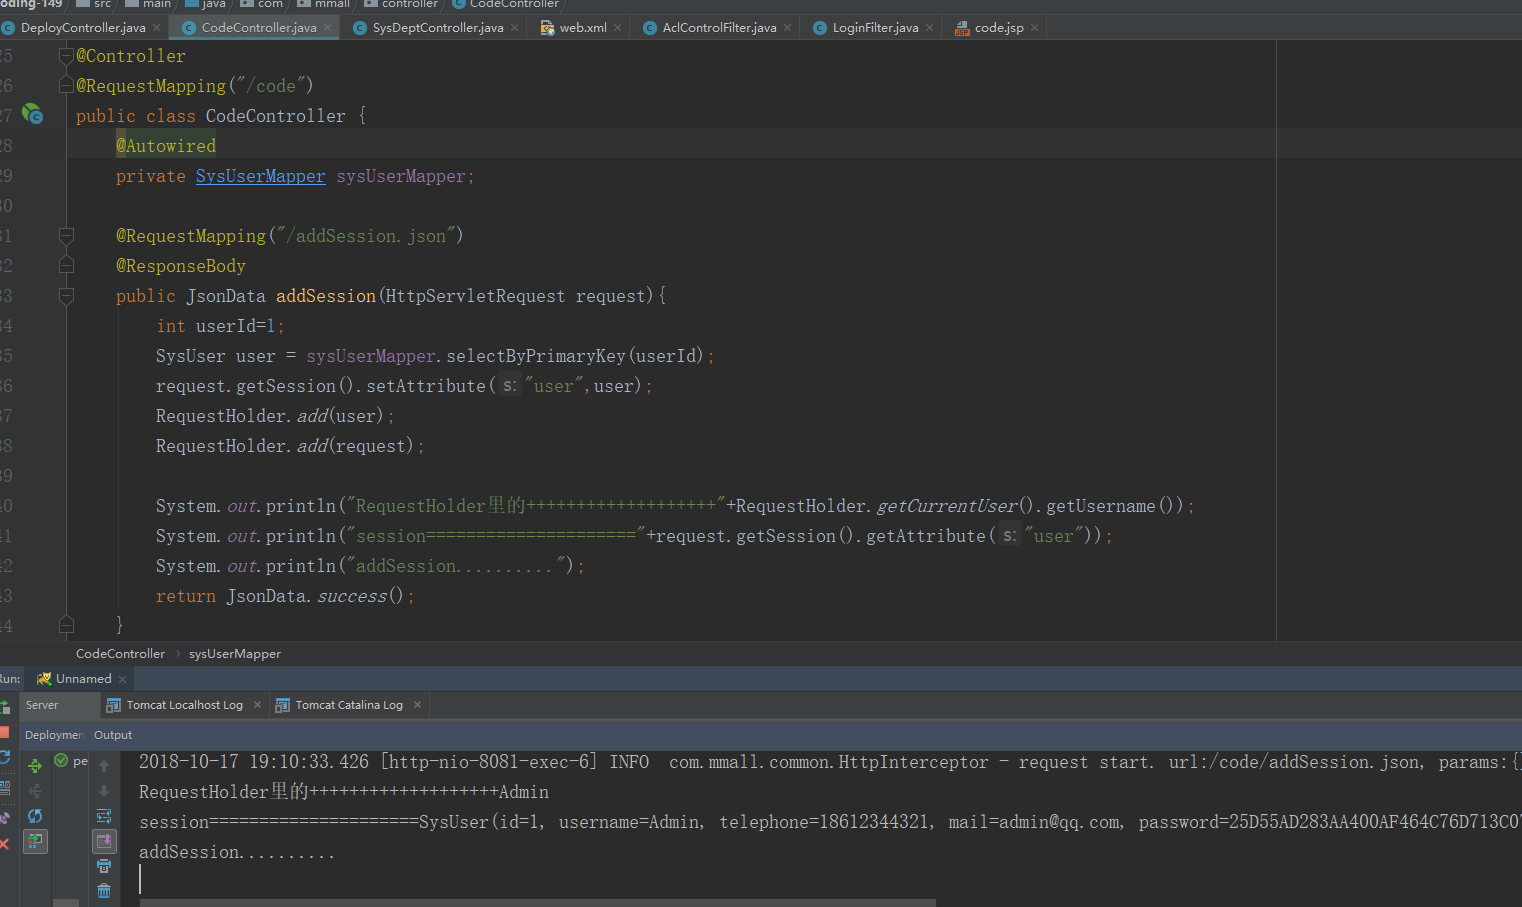Click the grey Undeploy icon
The width and height of the screenshot is (1522, 907).
[35, 791]
